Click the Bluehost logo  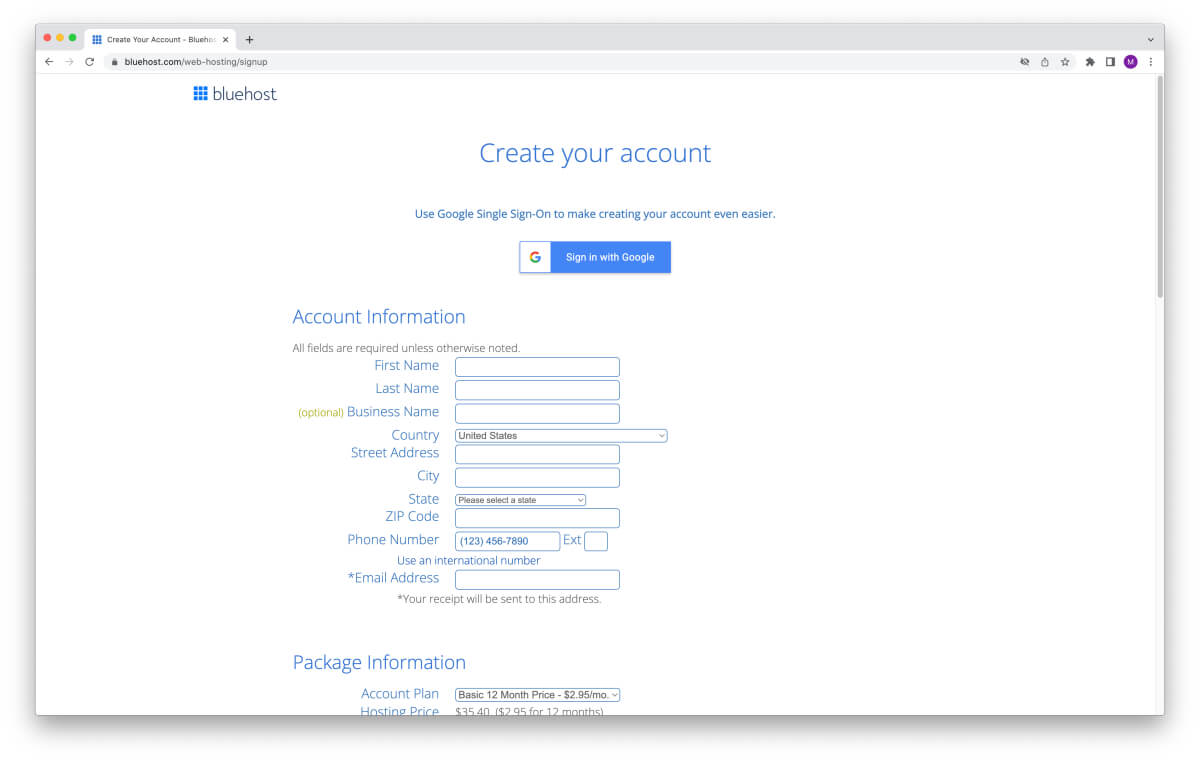pyautogui.click(x=235, y=94)
